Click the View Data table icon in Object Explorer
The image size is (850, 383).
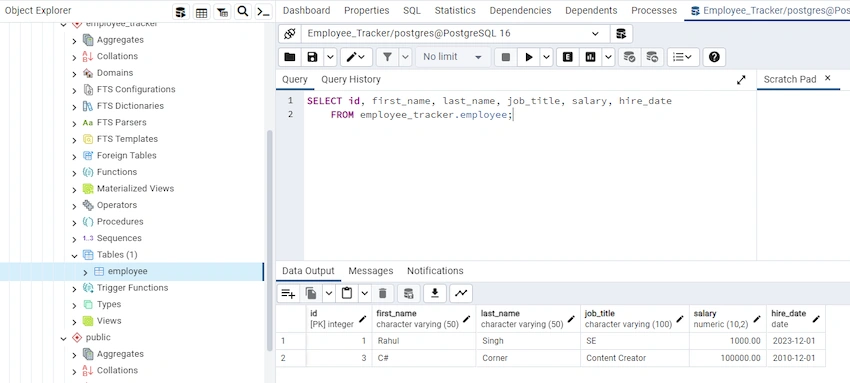[201, 12]
